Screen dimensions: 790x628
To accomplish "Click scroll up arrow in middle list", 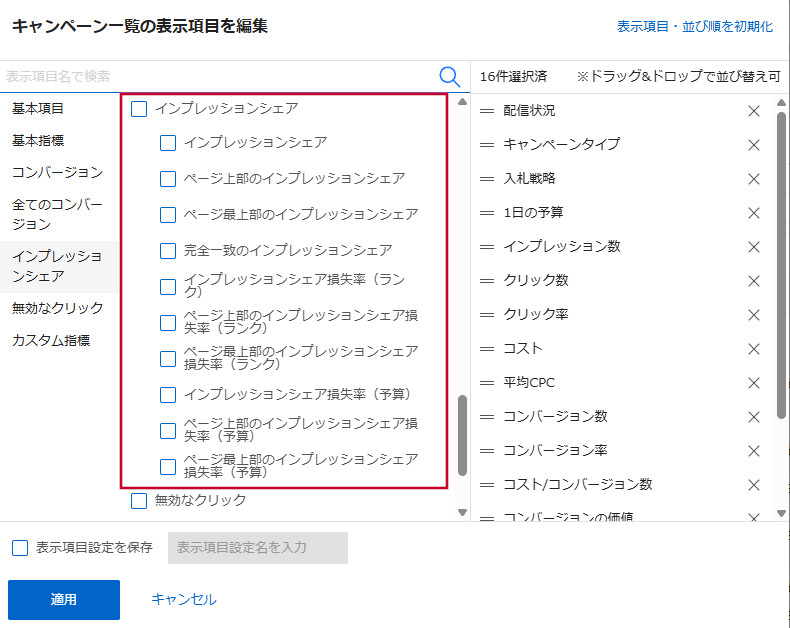I will click(x=461, y=102).
